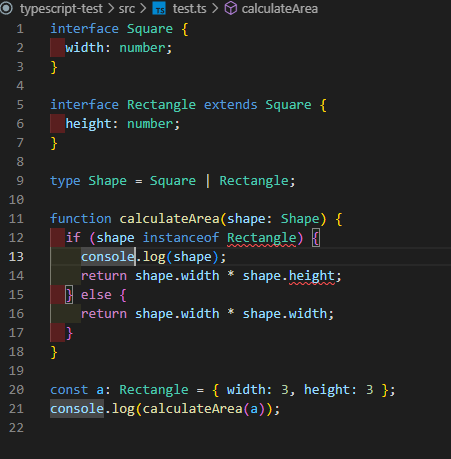Click the 'function' keyword on line 11
The image size is (451, 459).
(x=81, y=219)
